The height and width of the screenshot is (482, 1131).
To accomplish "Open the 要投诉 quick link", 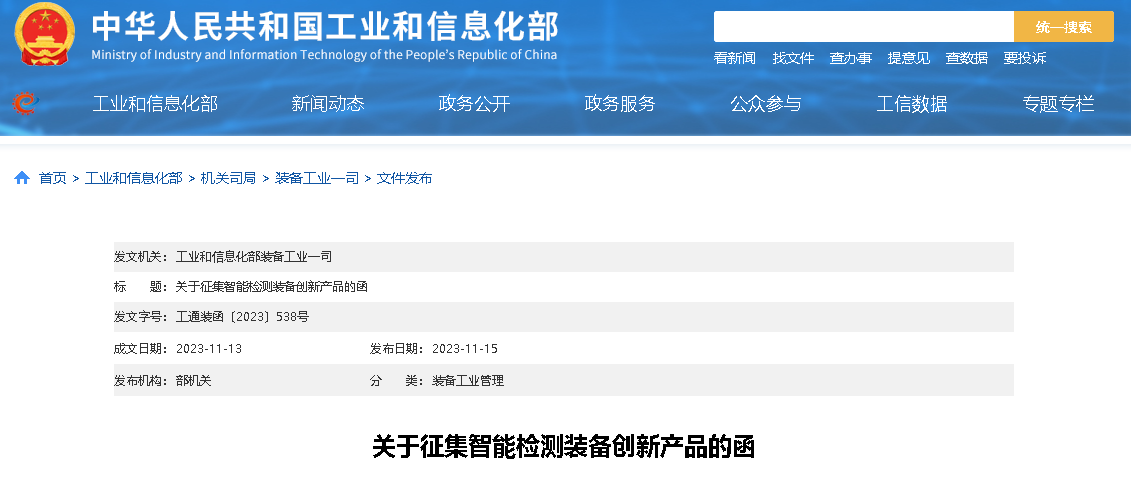I will click(1024, 58).
